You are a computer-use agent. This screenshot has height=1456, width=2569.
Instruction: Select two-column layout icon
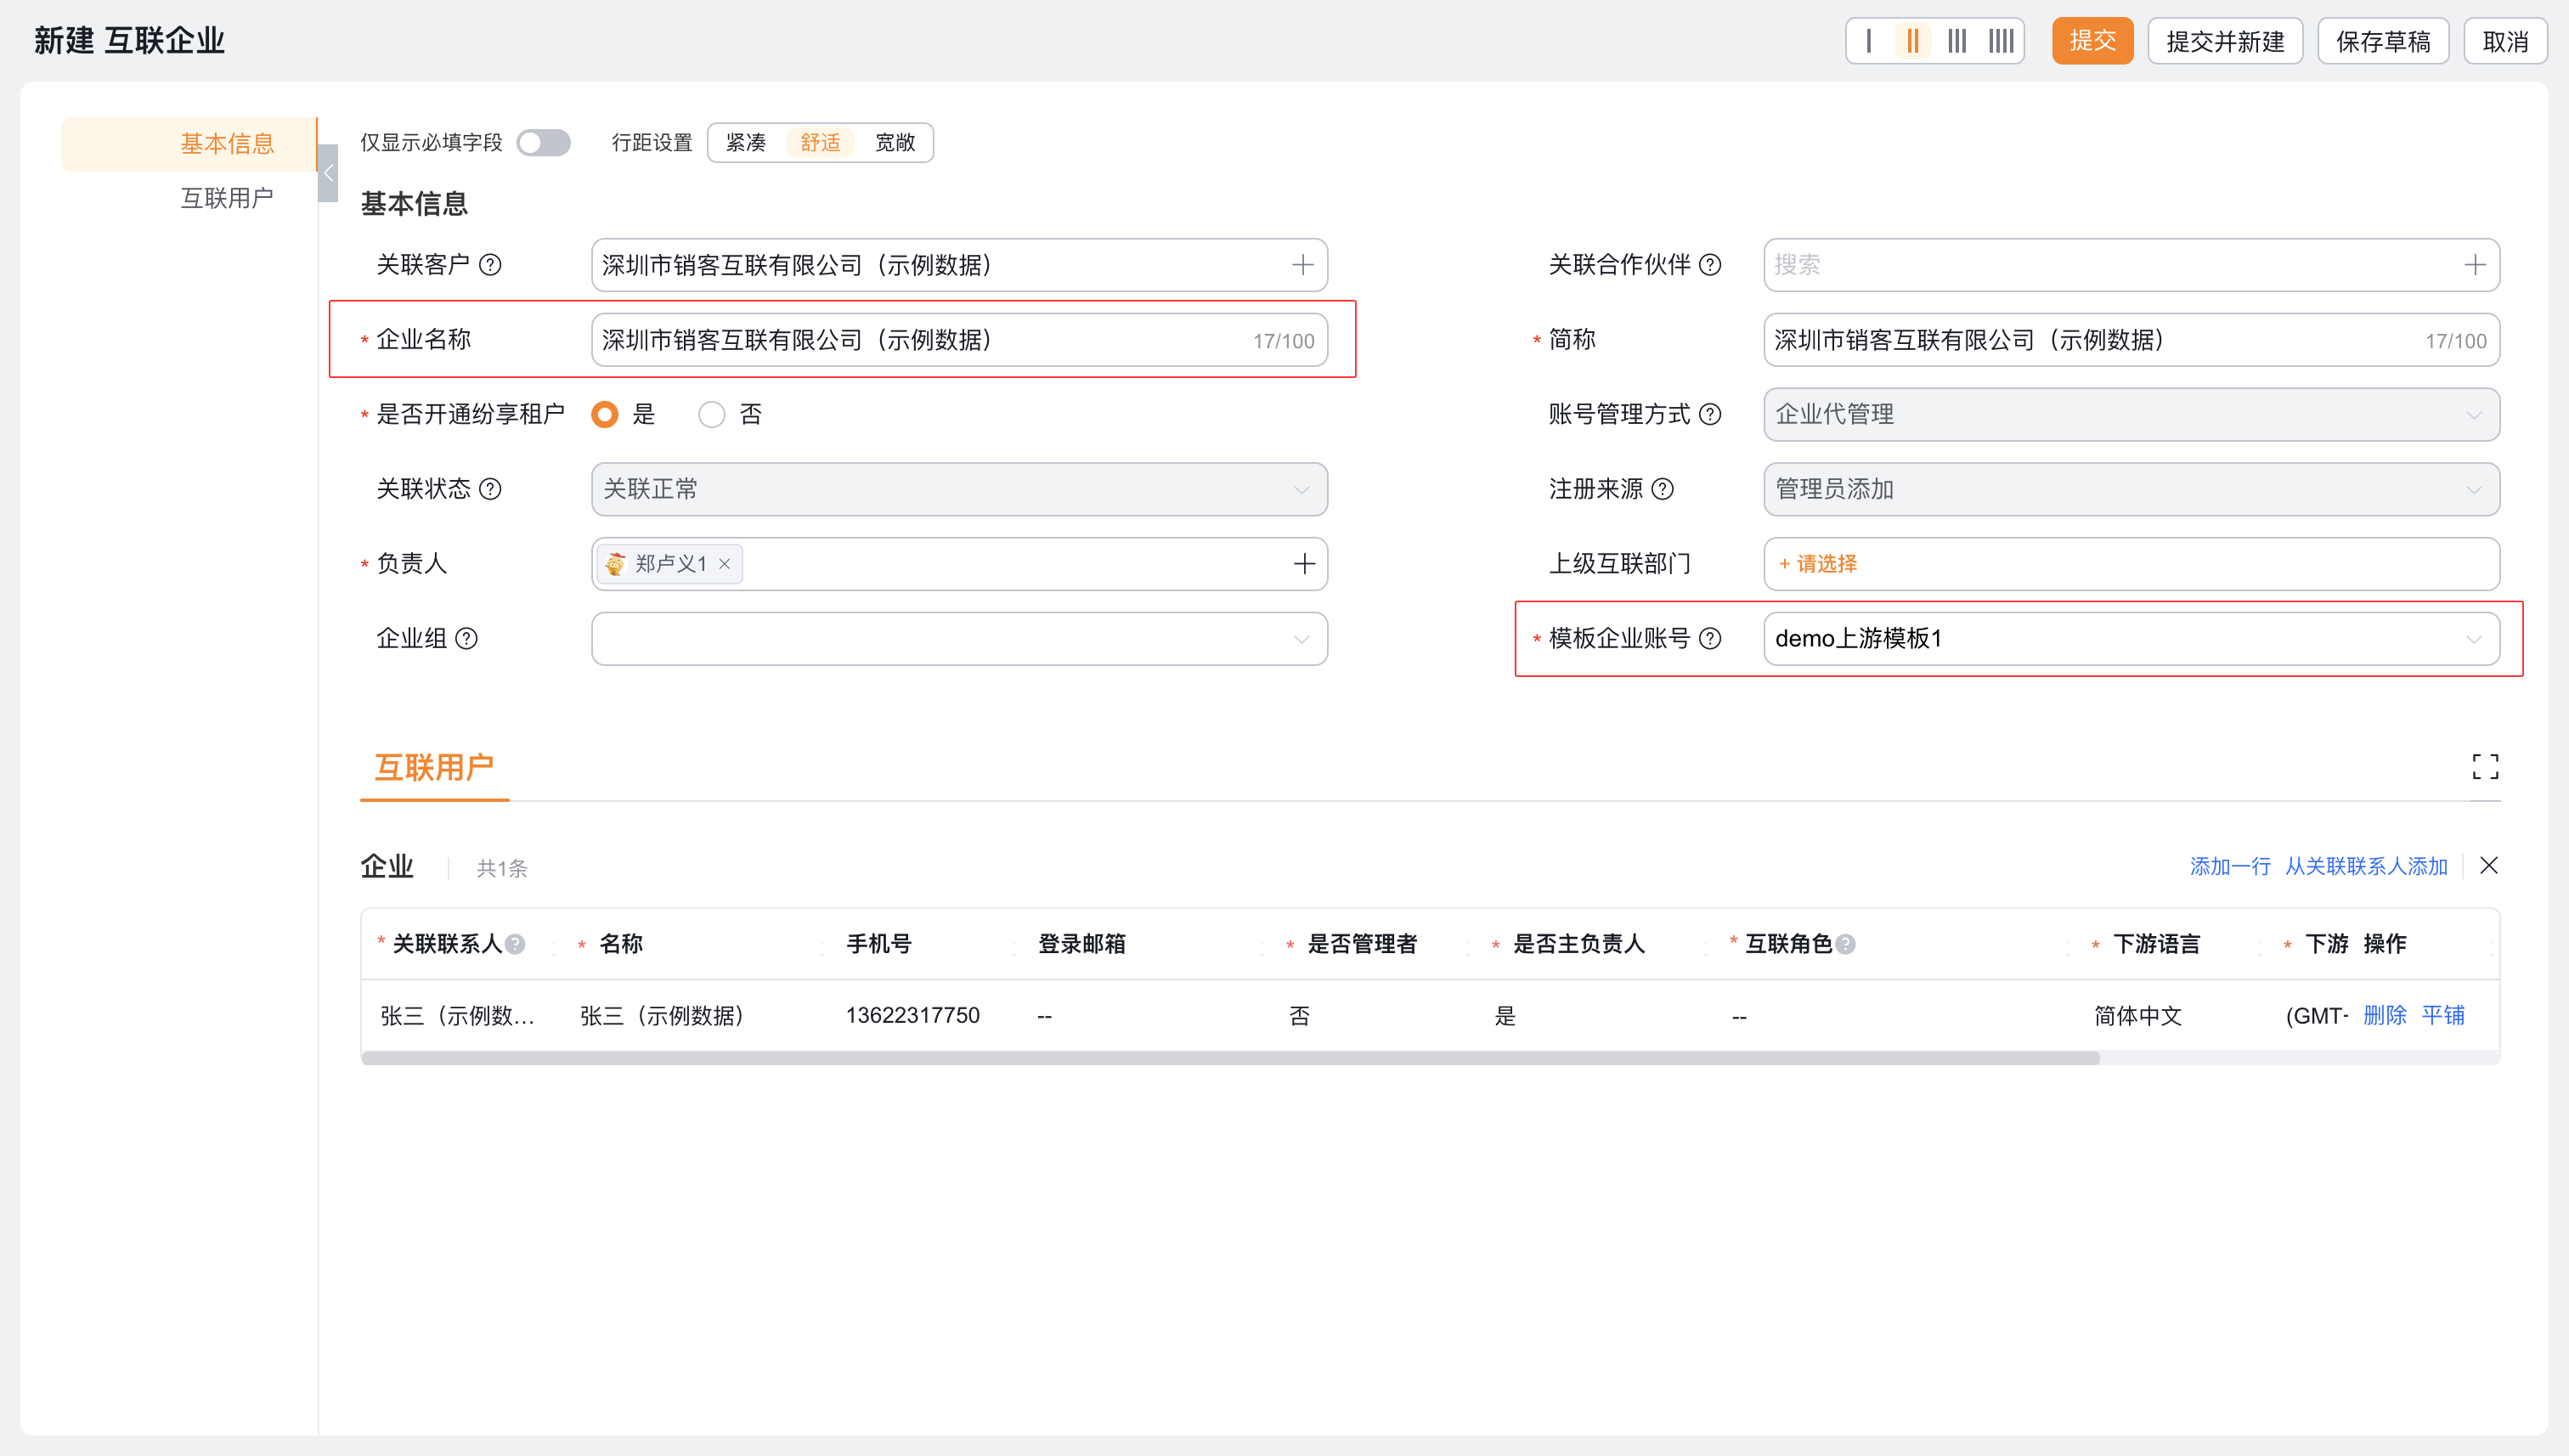click(1912, 41)
